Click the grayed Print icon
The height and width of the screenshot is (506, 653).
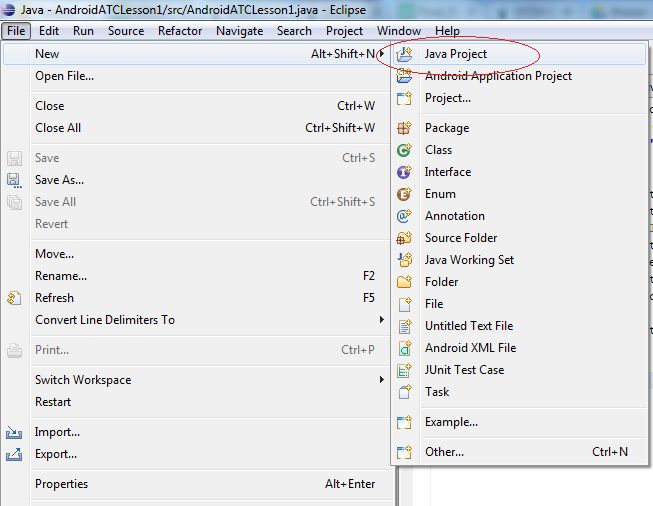(x=14, y=350)
